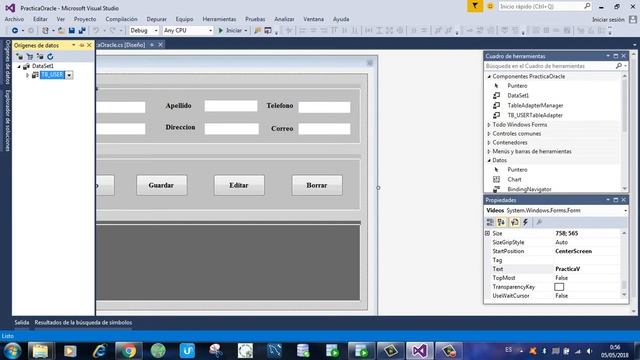Select DataSet1 component in toolbox
640x360 pixels.
pyautogui.click(x=518, y=96)
